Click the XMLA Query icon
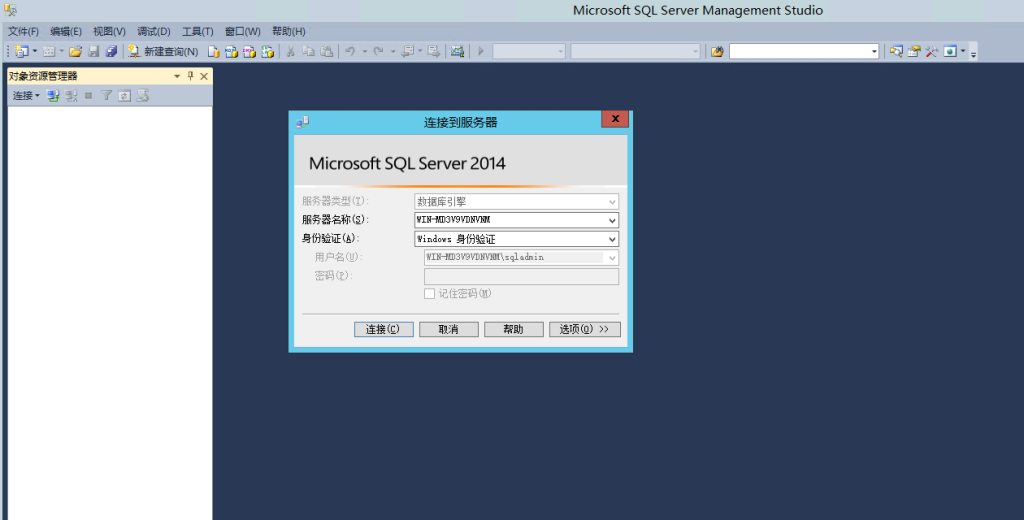Viewport: 1024px width, 520px height. coord(268,51)
